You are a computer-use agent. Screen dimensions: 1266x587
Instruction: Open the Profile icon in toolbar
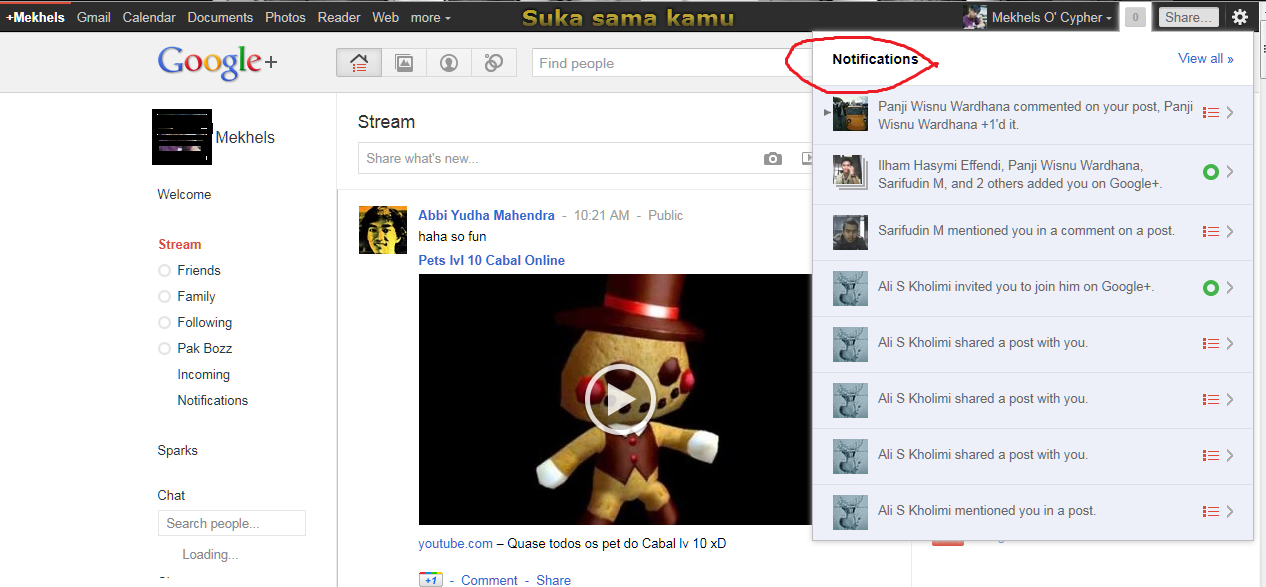(449, 63)
